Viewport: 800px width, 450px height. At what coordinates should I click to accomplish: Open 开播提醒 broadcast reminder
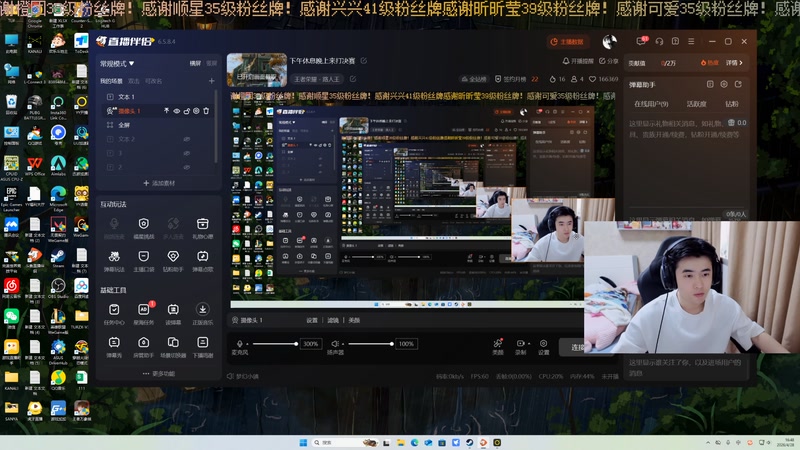[x=578, y=61]
